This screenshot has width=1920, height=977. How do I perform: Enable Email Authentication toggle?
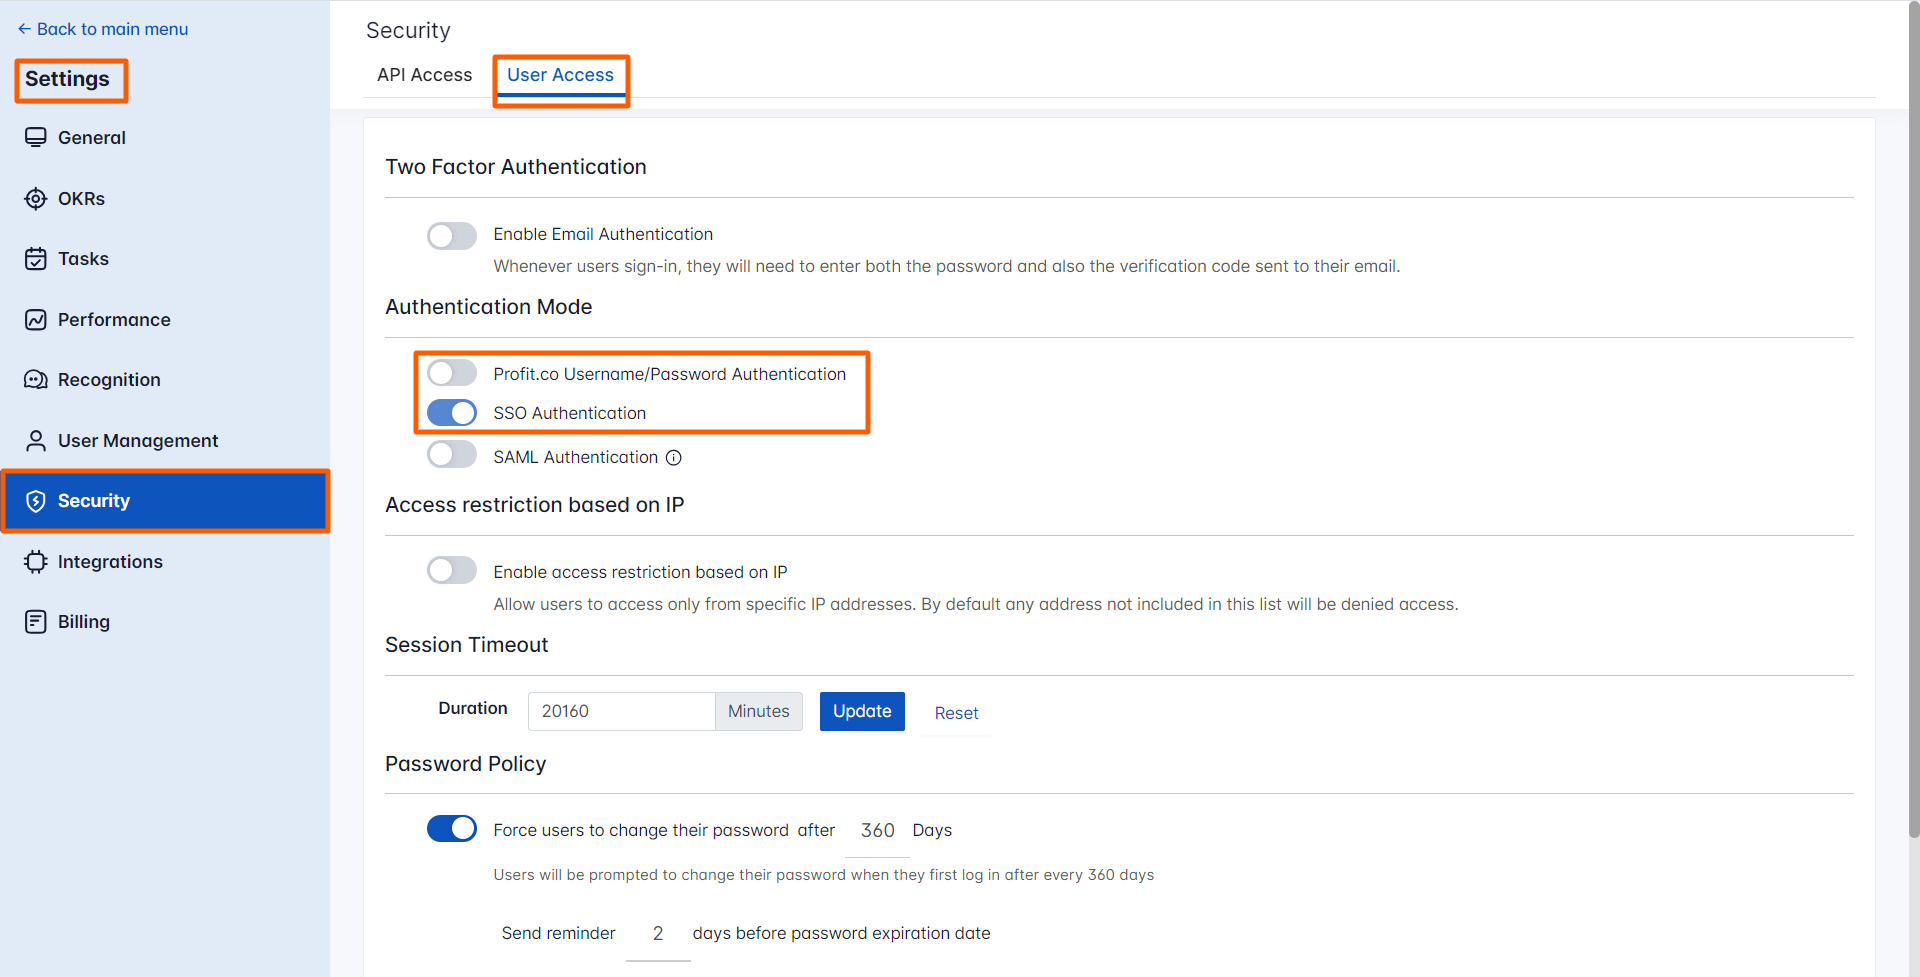451,235
